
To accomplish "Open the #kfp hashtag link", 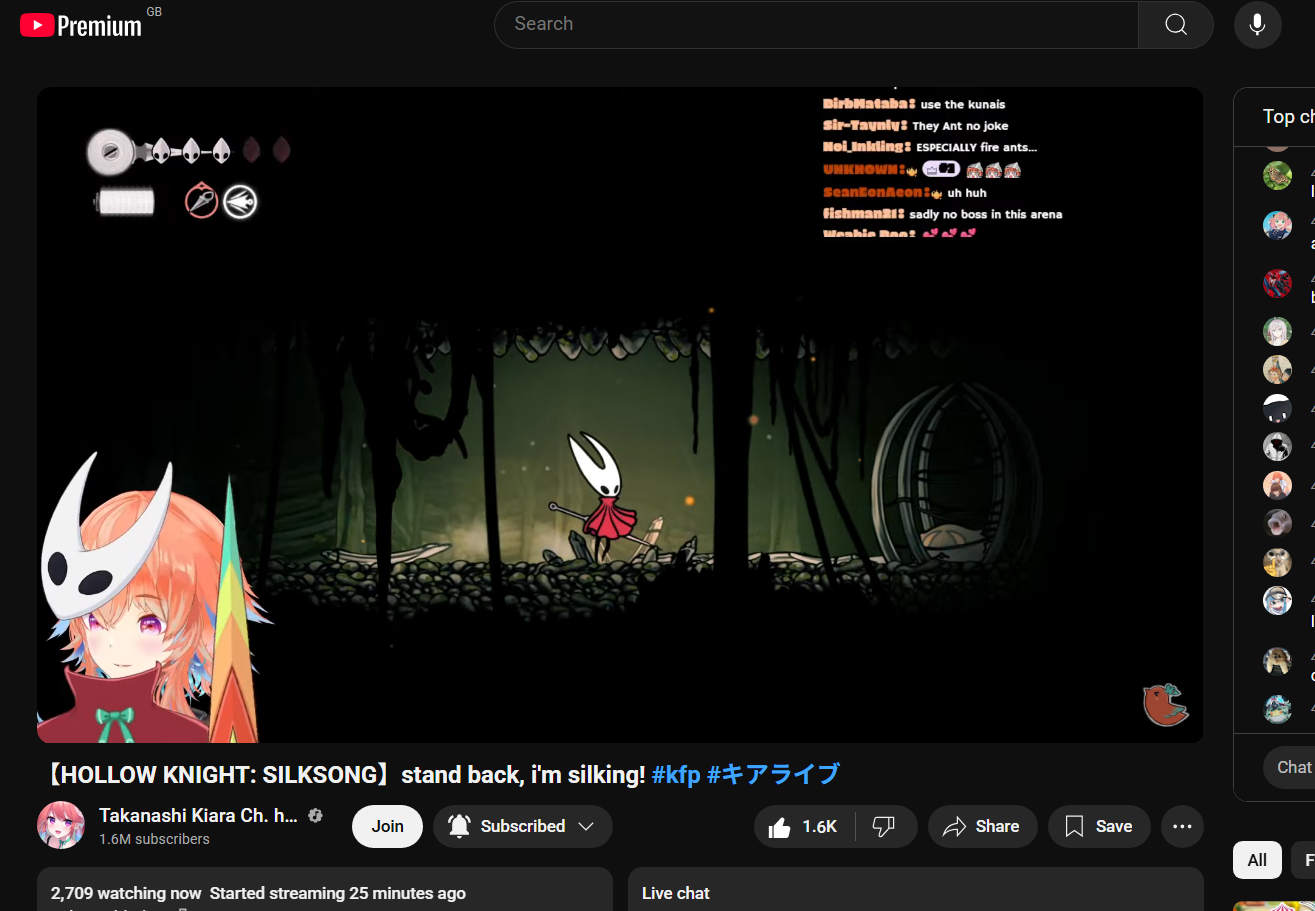I will [676, 774].
